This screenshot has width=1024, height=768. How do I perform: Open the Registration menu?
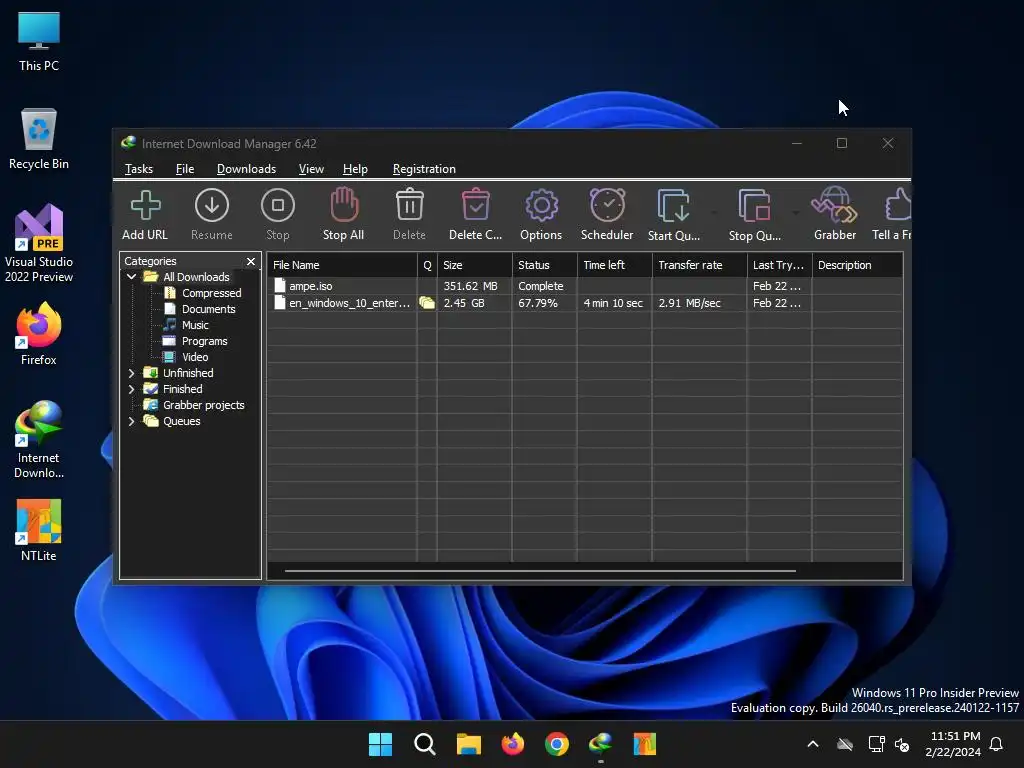[x=424, y=169]
